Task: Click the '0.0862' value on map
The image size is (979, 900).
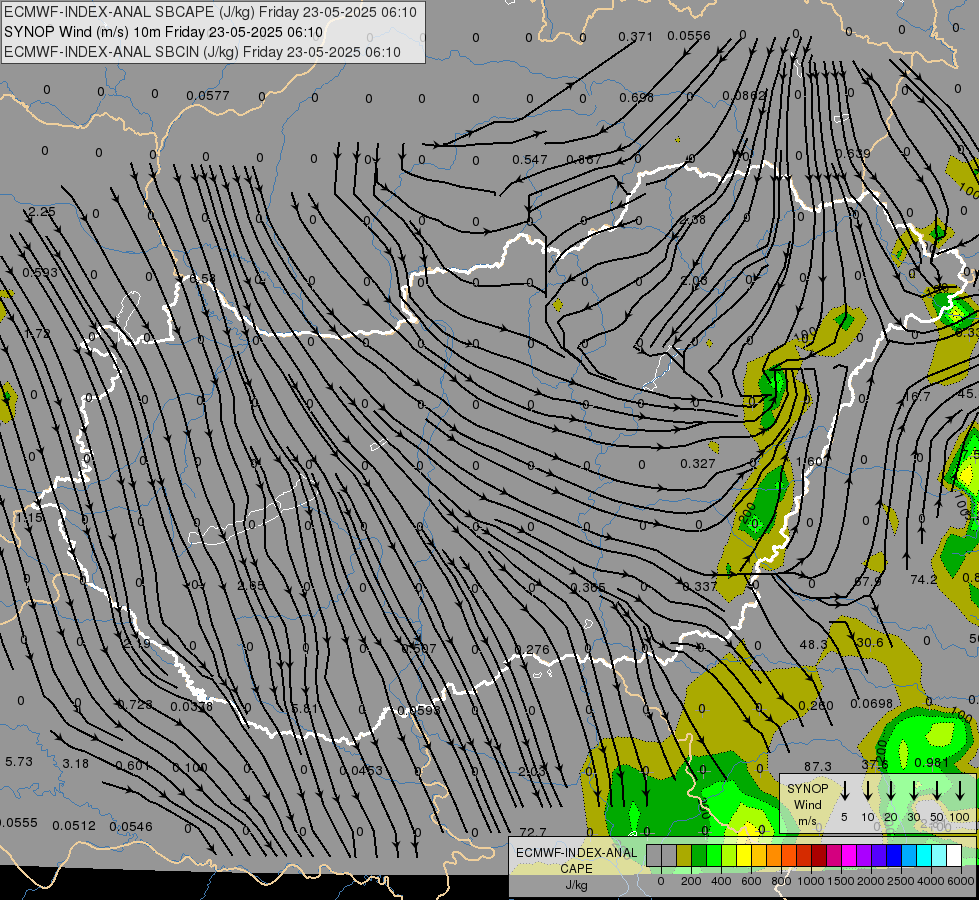Action: point(744,96)
